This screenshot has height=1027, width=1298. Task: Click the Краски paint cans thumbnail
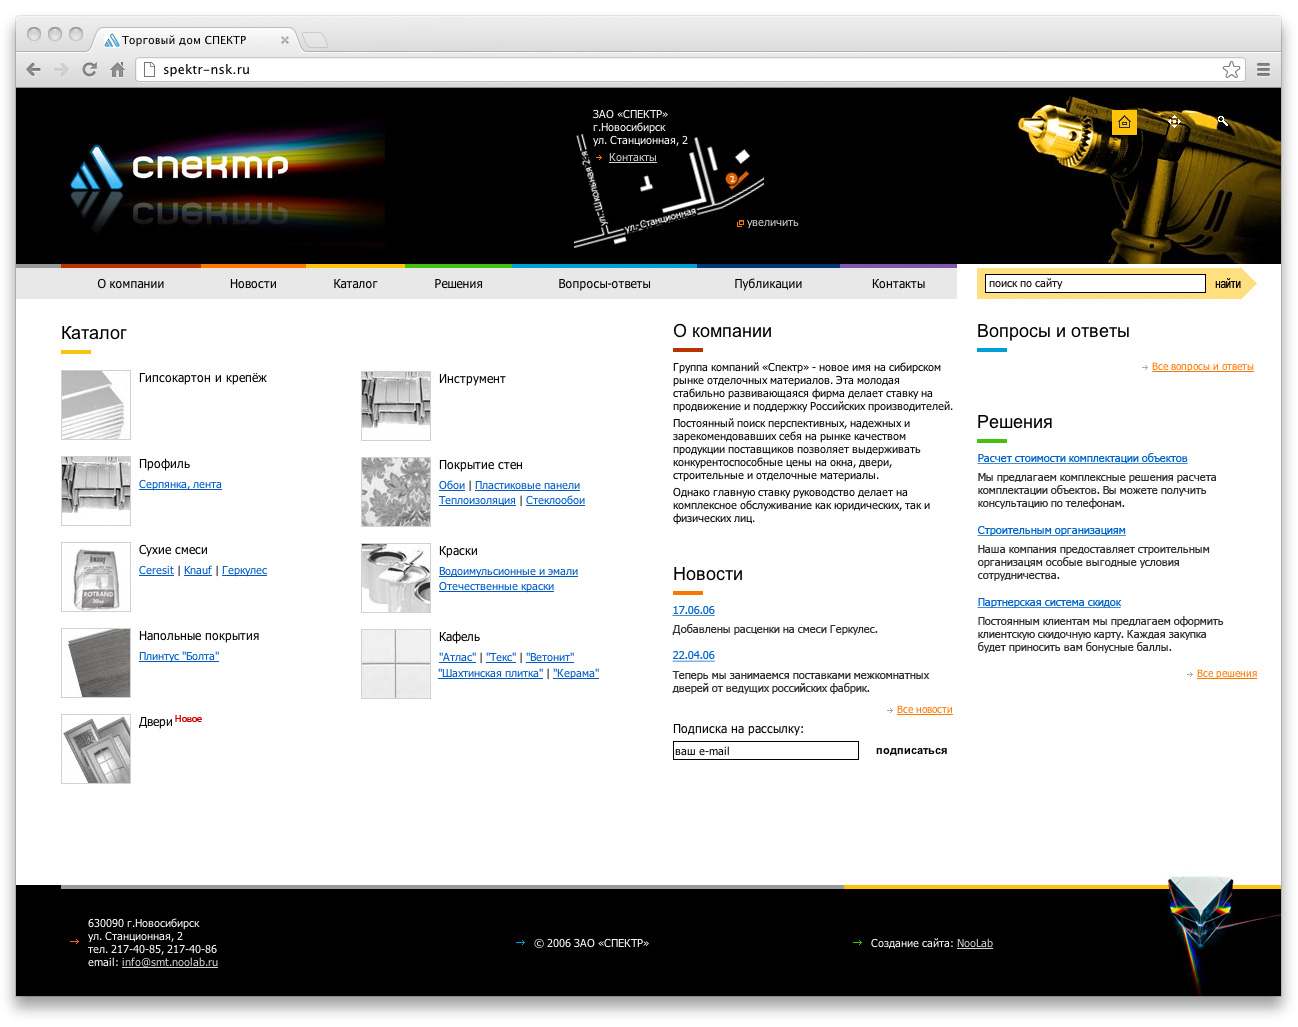click(396, 578)
